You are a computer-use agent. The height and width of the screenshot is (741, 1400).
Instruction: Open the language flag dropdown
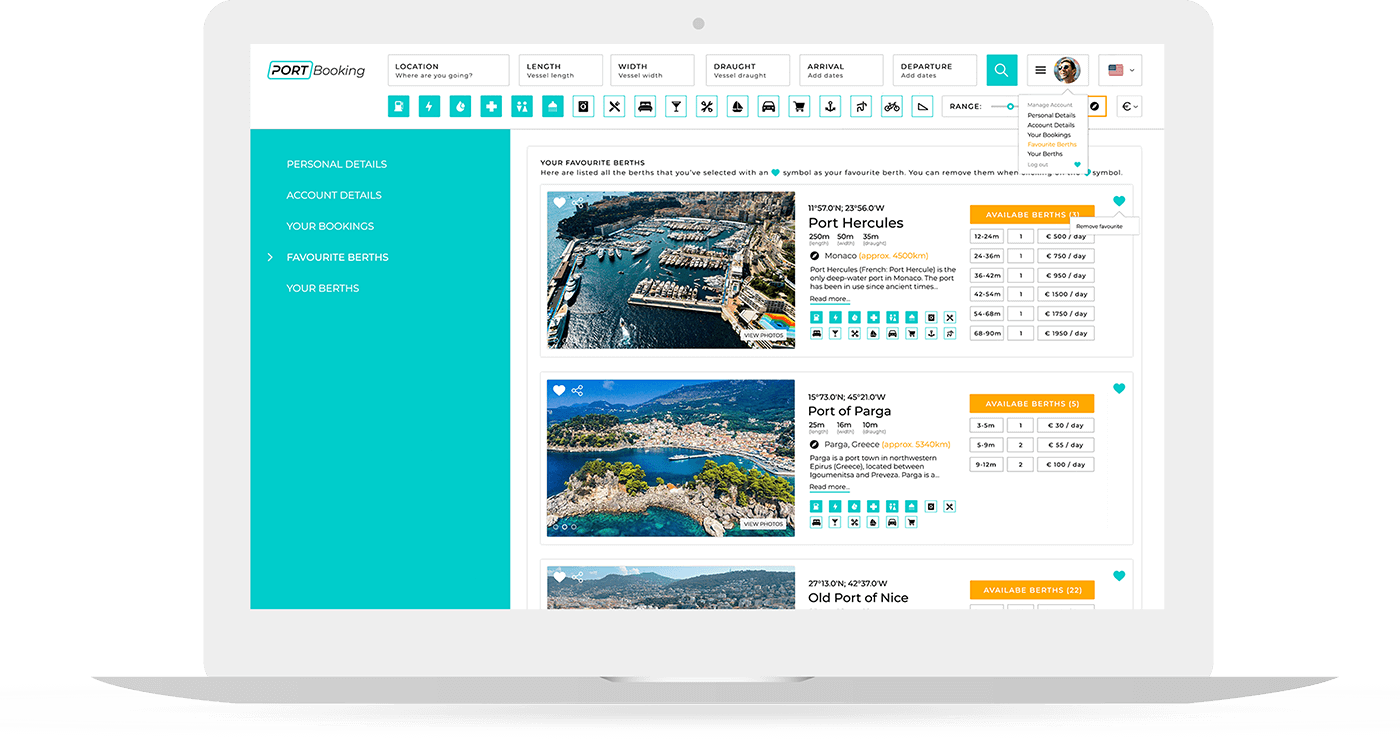pos(1120,70)
